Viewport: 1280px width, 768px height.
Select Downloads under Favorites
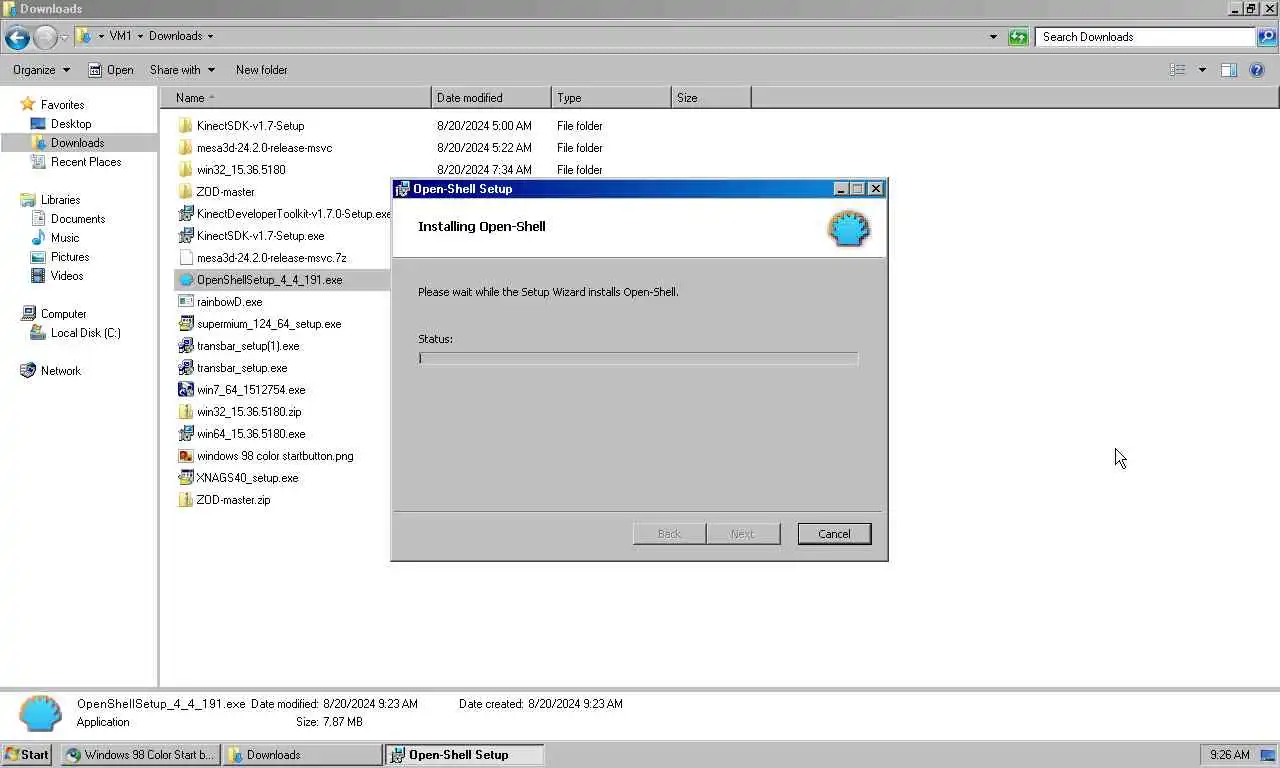[x=77, y=143]
